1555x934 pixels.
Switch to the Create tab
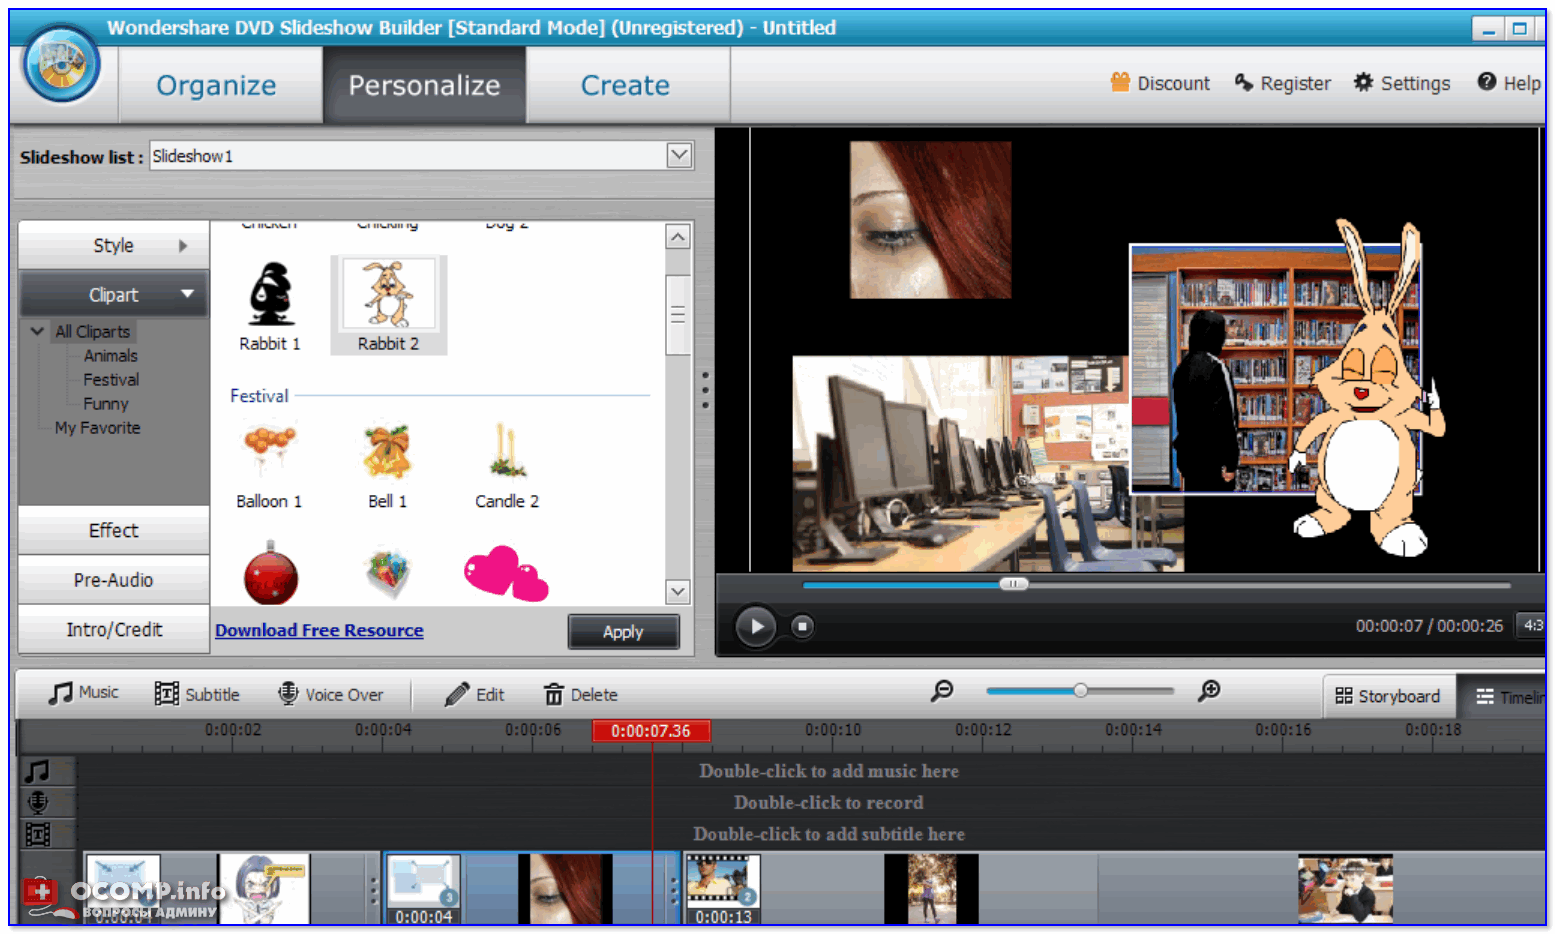coord(626,86)
